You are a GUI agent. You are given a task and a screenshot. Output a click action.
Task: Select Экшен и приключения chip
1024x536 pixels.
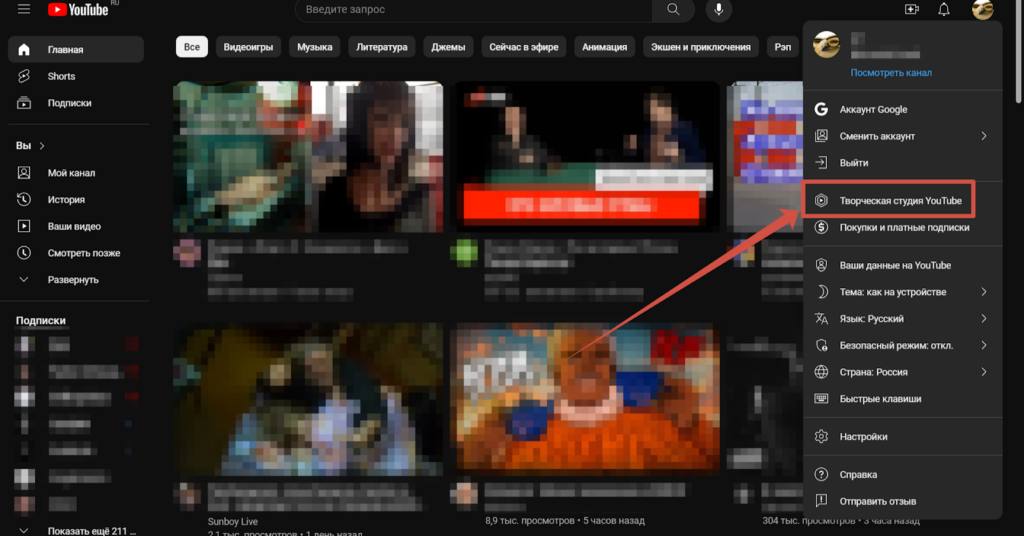pyautogui.click(x=701, y=47)
